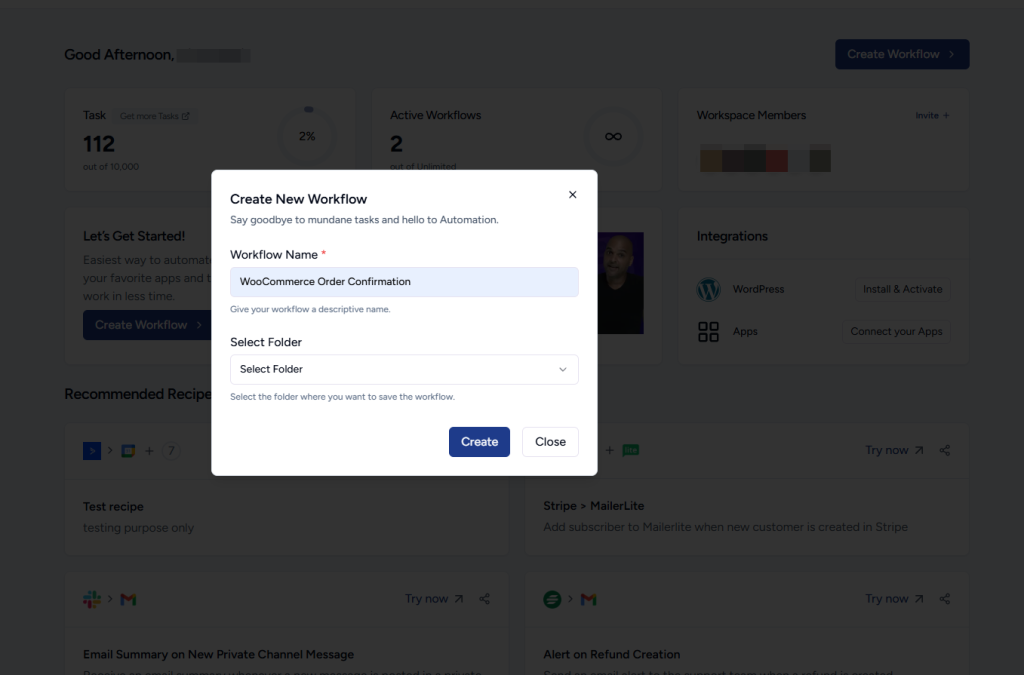Click the Apps grid icon
The height and width of the screenshot is (675, 1024).
(709, 332)
